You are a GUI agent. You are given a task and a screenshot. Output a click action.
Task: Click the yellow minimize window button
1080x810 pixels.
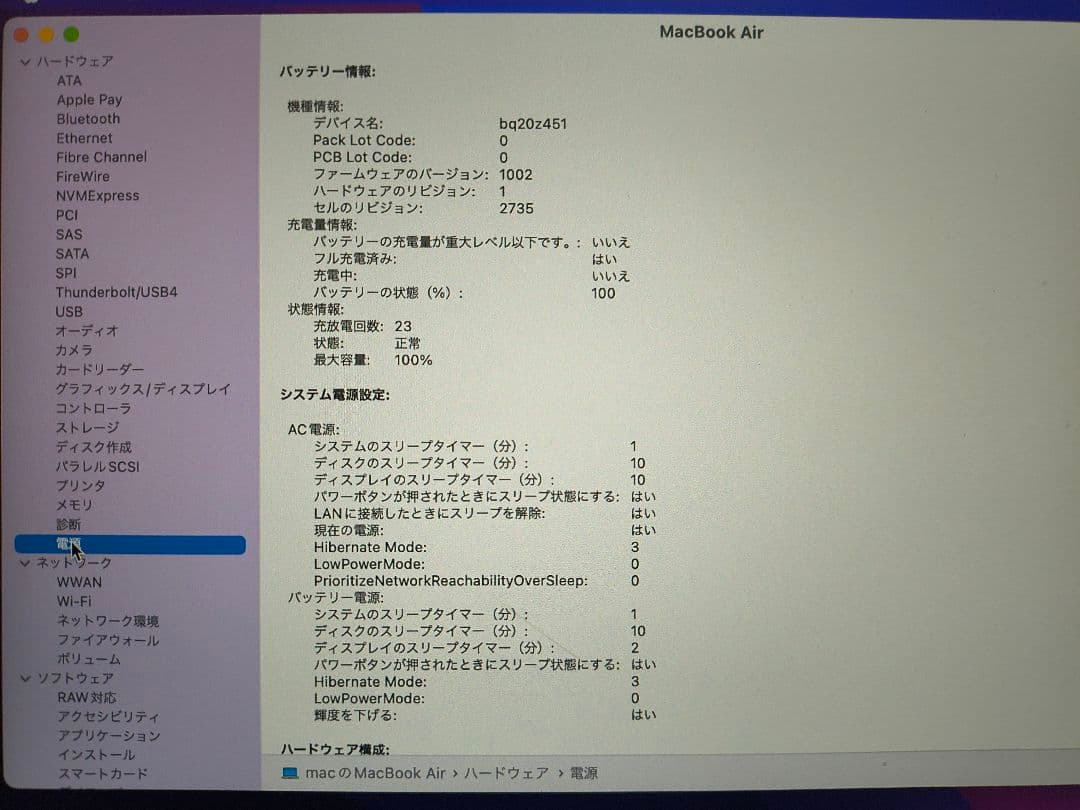pyautogui.click(x=46, y=34)
